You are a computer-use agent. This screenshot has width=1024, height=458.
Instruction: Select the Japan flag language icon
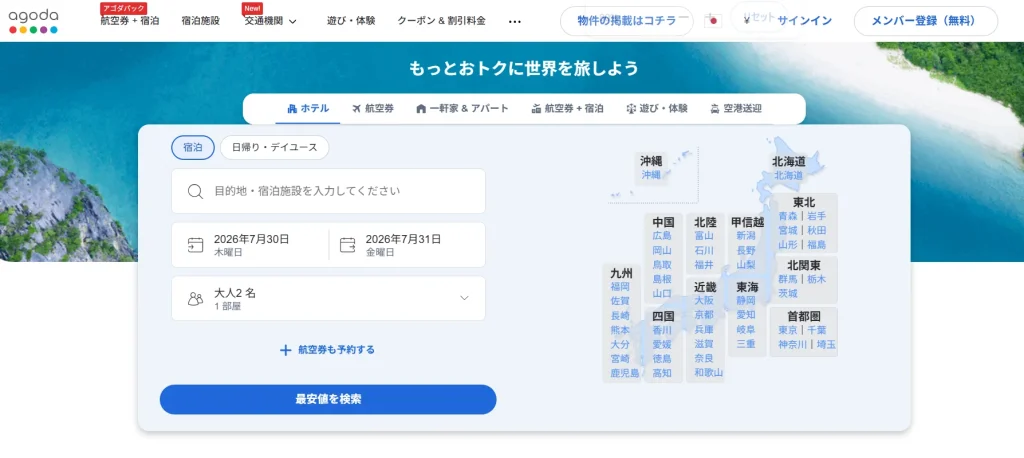coord(713,21)
